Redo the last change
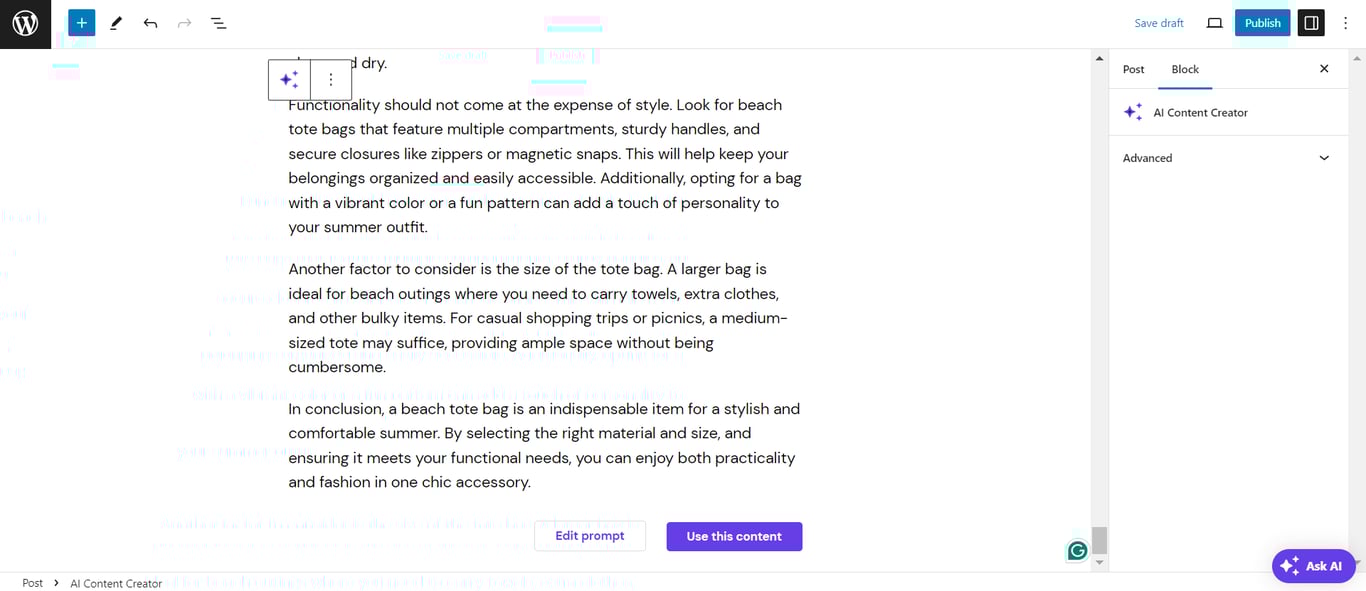This screenshot has height=591, width=1366. pyautogui.click(x=184, y=22)
